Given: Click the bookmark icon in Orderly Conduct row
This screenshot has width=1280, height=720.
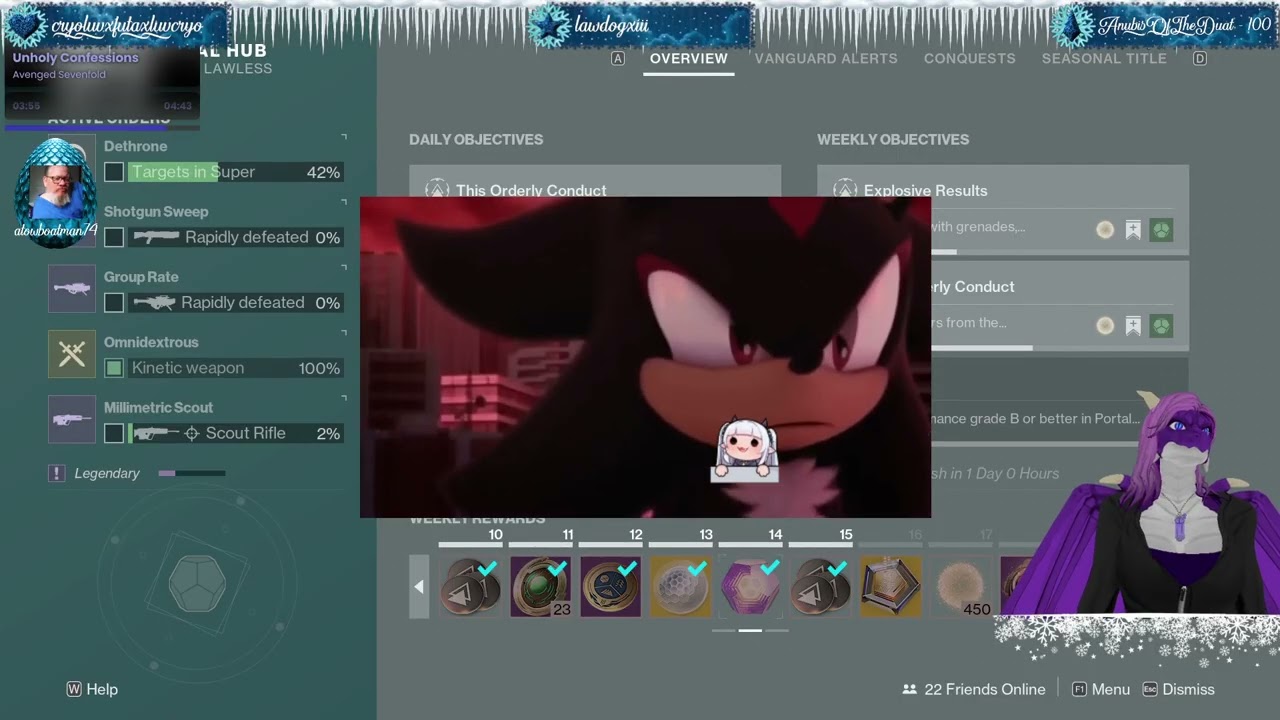Looking at the screenshot, I should (1133, 325).
